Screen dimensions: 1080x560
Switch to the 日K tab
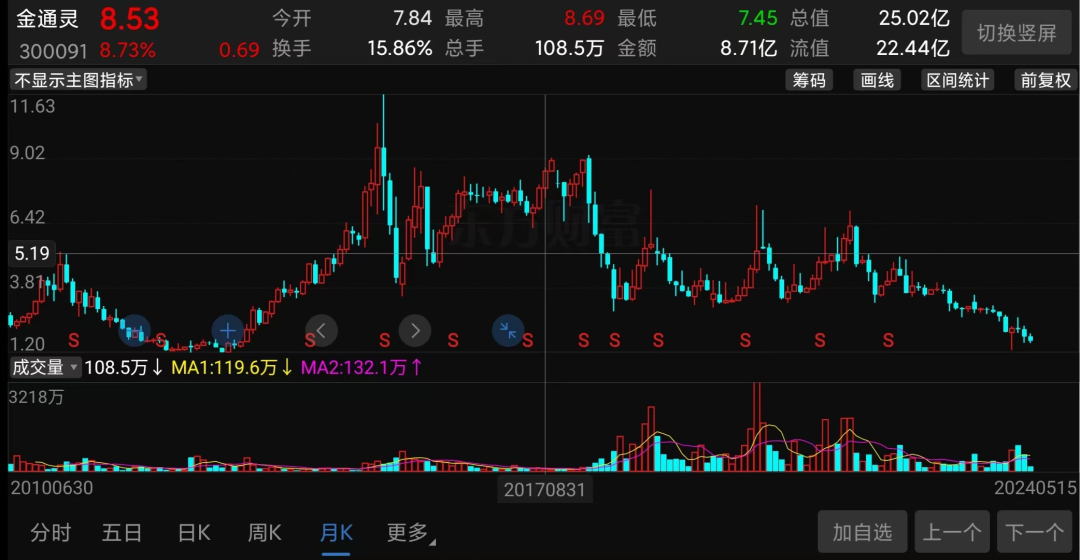[x=194, y=532]
